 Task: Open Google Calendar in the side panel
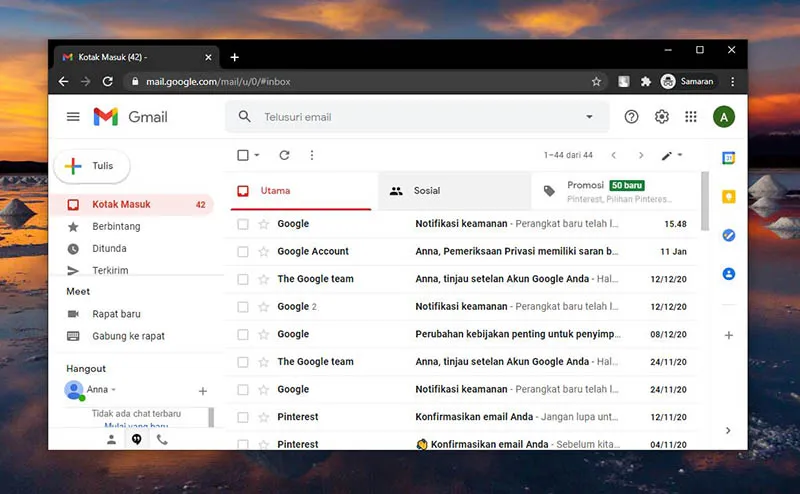click(x=729, y=158)
